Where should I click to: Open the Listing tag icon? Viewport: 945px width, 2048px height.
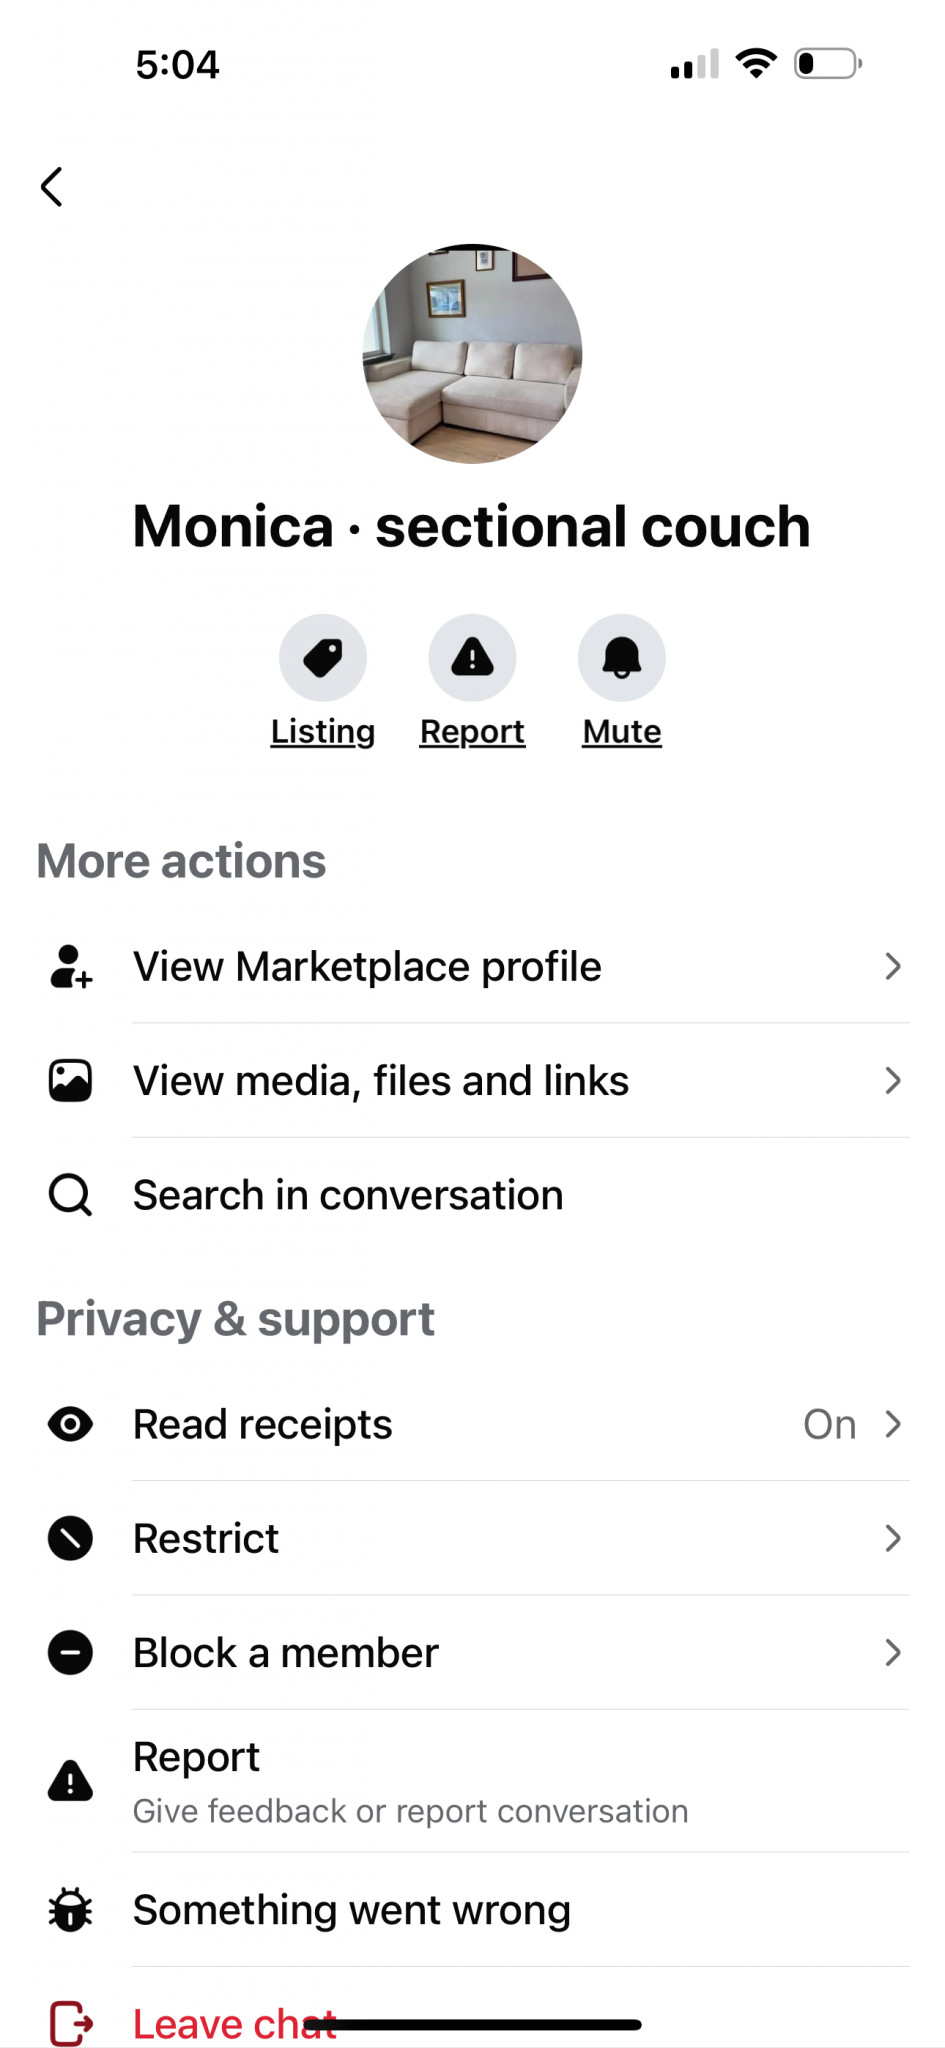(x=322, y=658)
